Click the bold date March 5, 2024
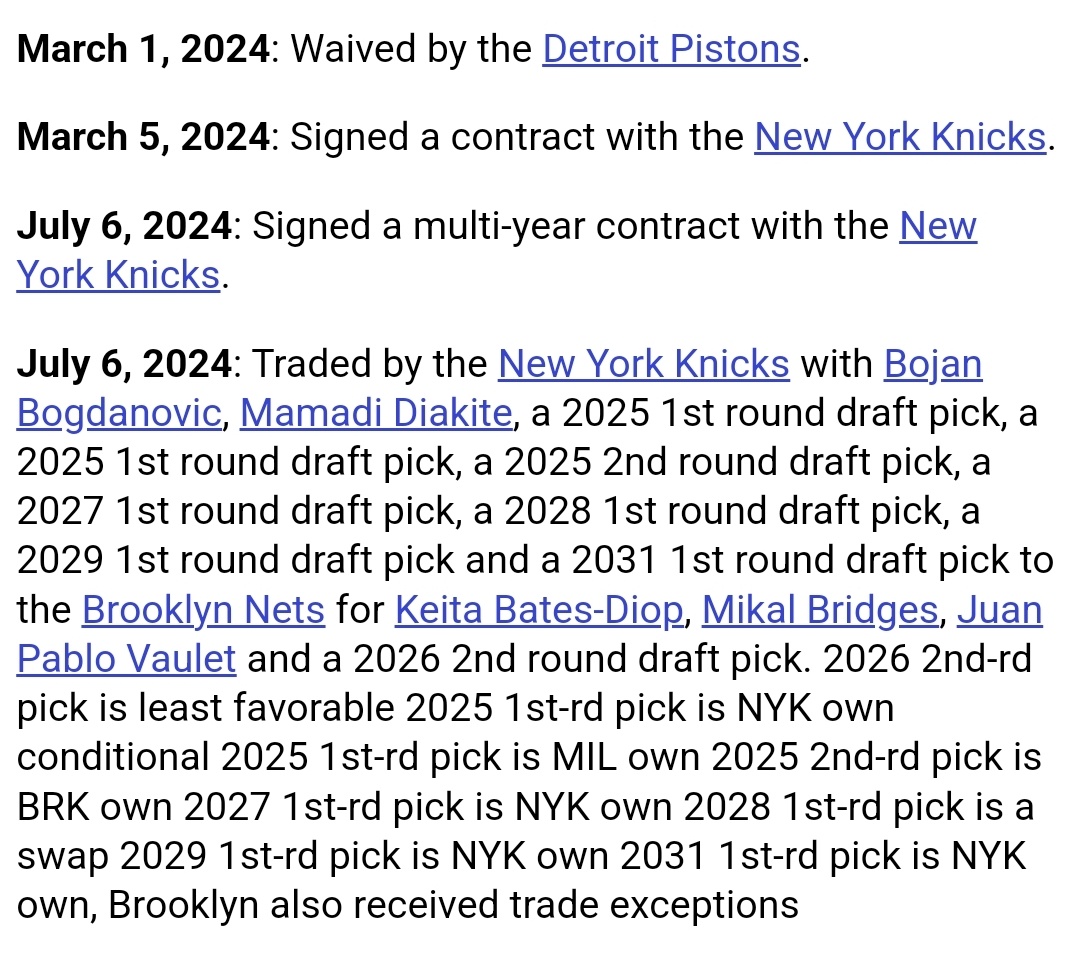Screen dimensions: 1080x953 [x=143, y=137]
